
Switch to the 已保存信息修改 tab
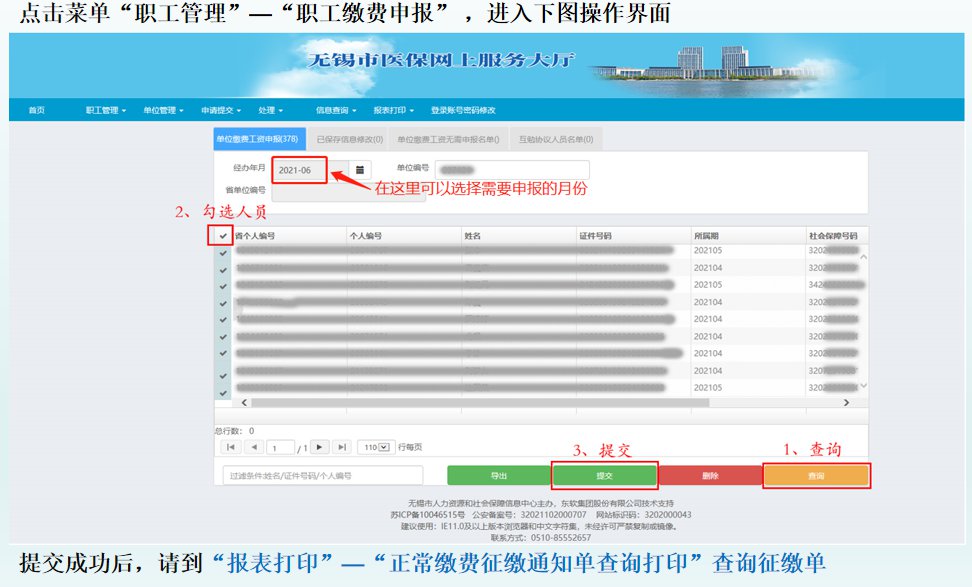[x=349, y=140]
